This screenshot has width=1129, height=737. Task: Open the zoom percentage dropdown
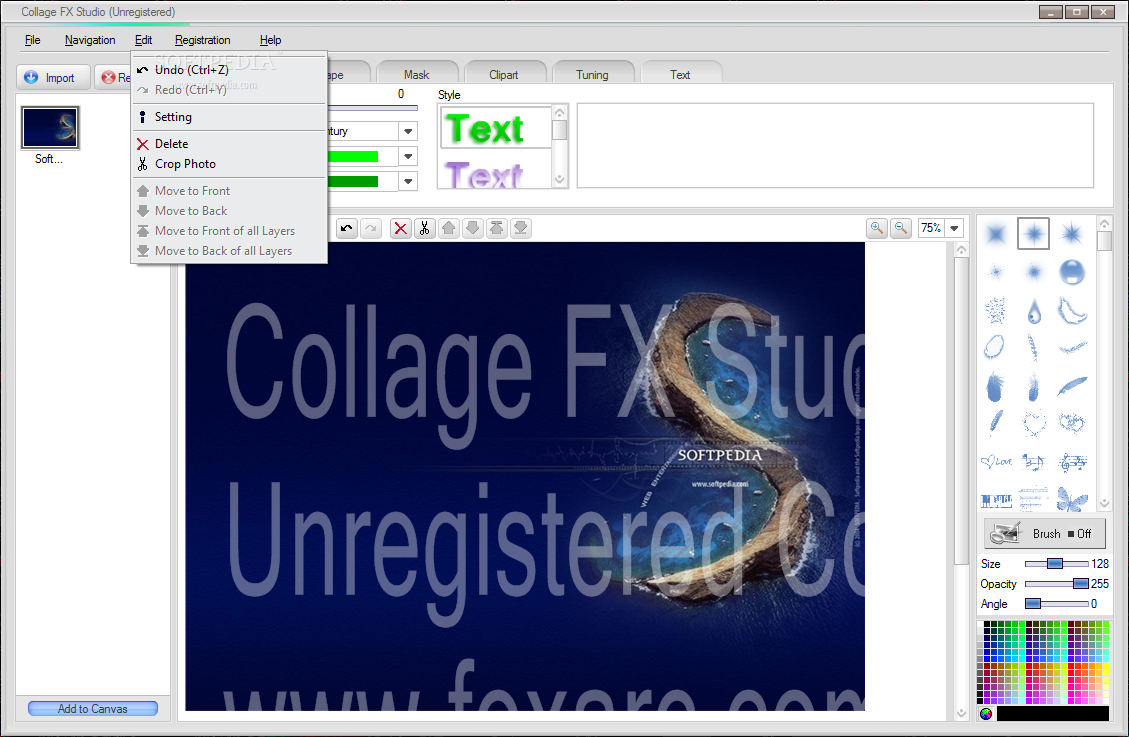[954, 228]
